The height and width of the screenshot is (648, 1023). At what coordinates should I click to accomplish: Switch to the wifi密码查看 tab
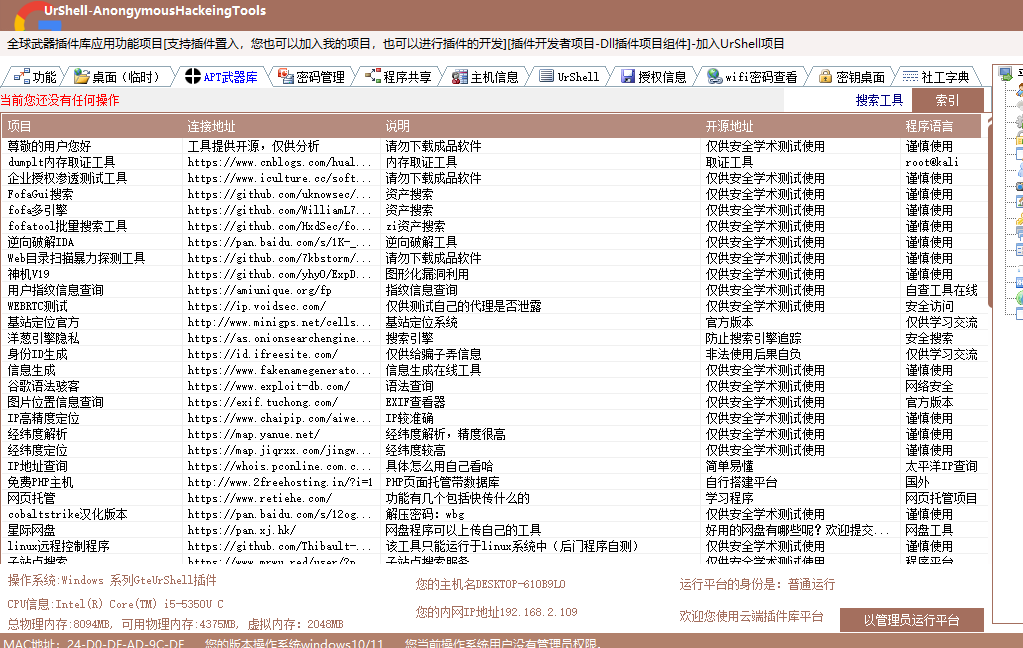(x=753, y=77)
